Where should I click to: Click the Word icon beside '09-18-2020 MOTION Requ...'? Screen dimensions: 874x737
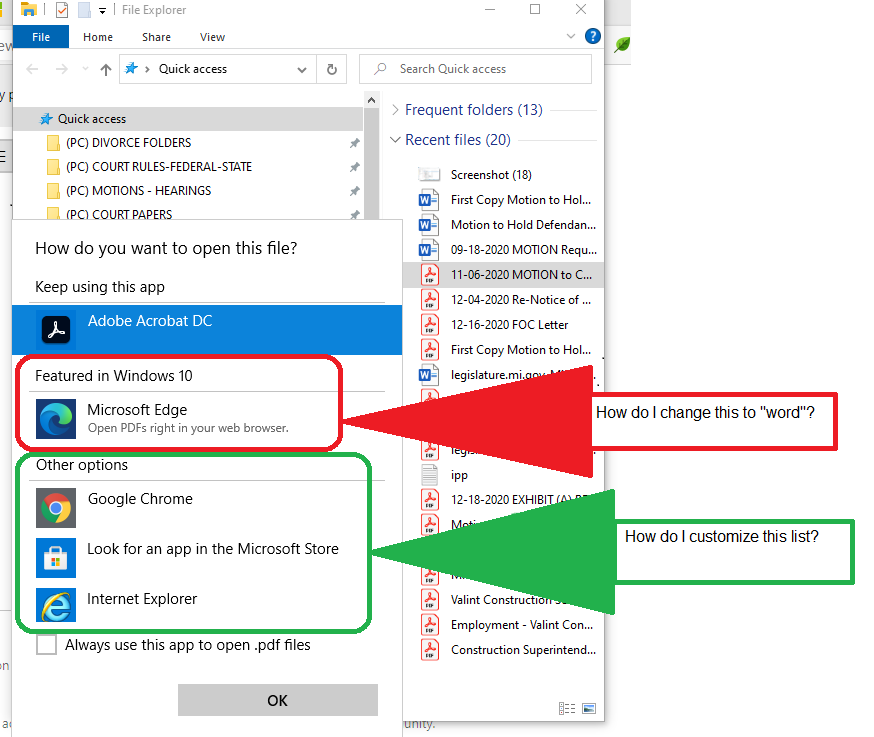coord(428,249)
